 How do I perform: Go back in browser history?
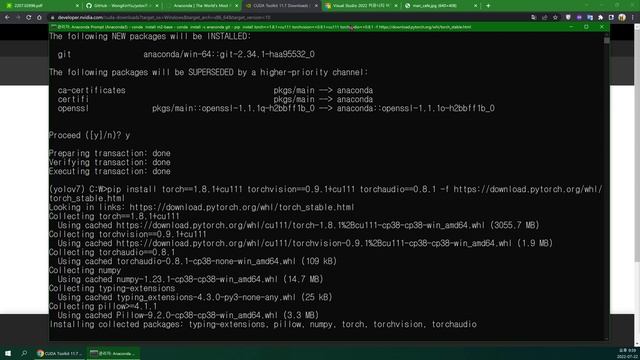tap(7, 18)
